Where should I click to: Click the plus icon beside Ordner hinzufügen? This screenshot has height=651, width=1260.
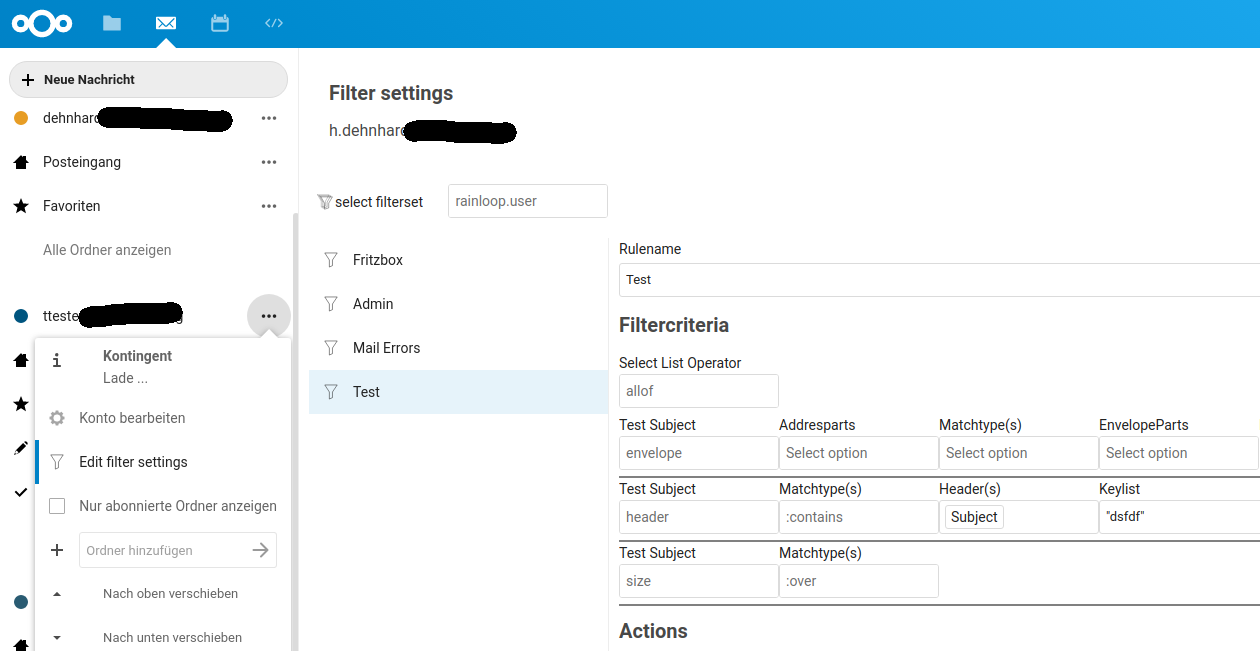pos(57,550)
